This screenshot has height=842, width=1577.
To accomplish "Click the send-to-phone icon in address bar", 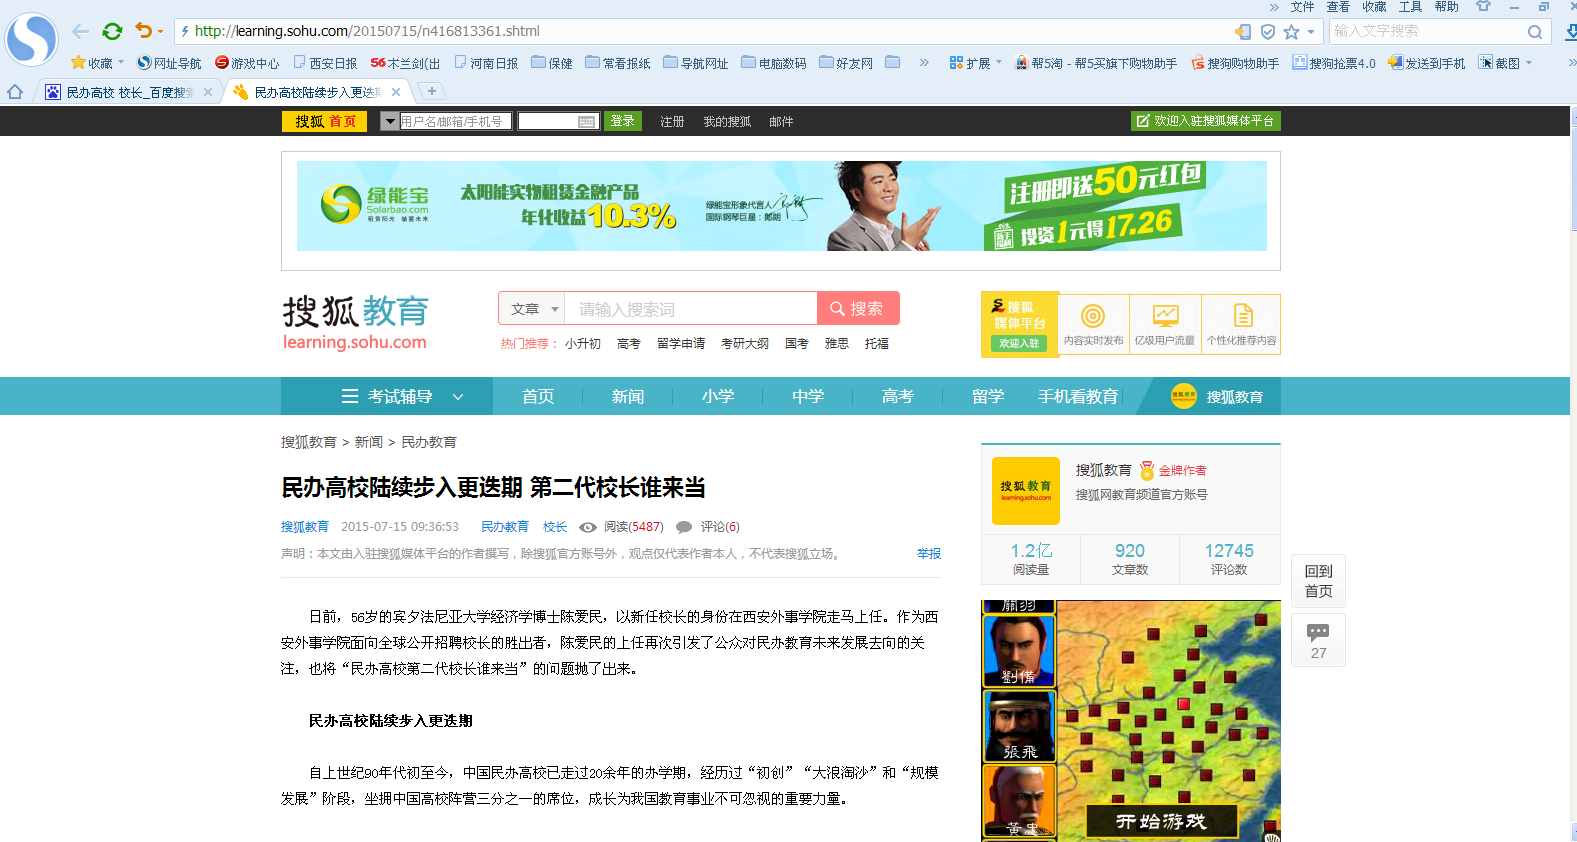I will (x=1243, y=32).
